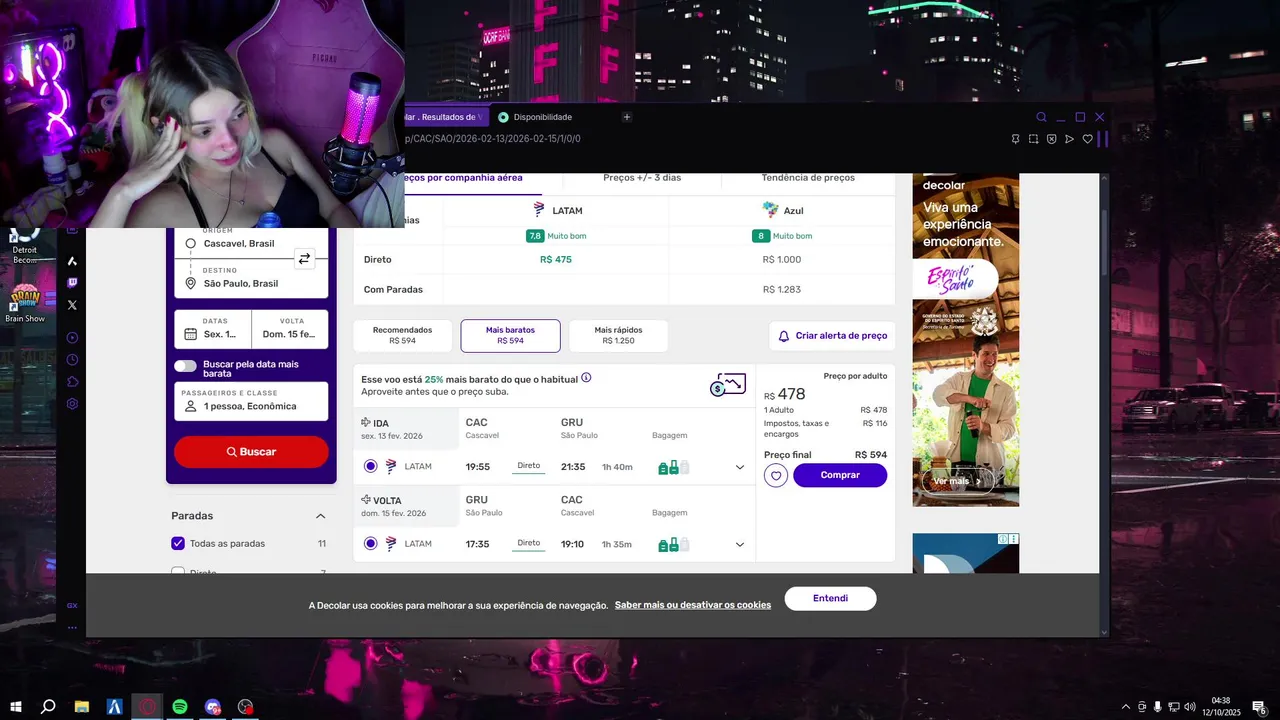This screenshot has height=720, width=1280.
Task: Open browsing history clock icon in sidebar
Action: coord(72,360)
